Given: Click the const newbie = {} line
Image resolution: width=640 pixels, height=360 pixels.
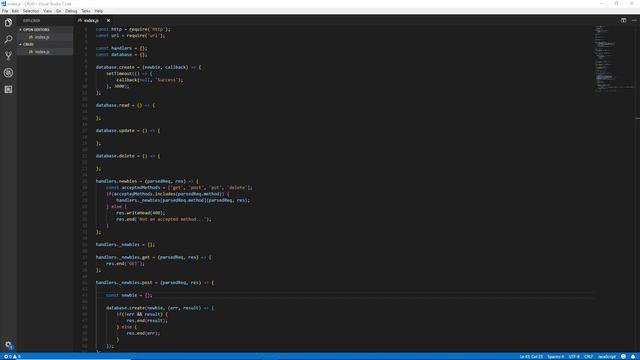Looking at the screenshot, I should pyautogui.click(x=129, y=295).
